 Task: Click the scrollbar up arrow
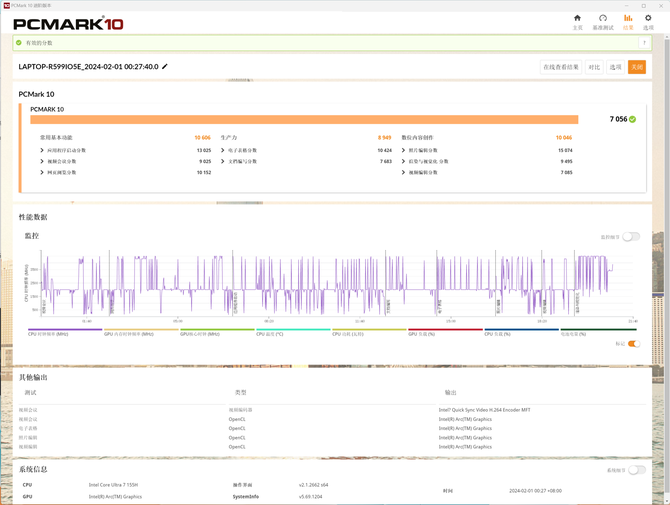click(667, 37)
